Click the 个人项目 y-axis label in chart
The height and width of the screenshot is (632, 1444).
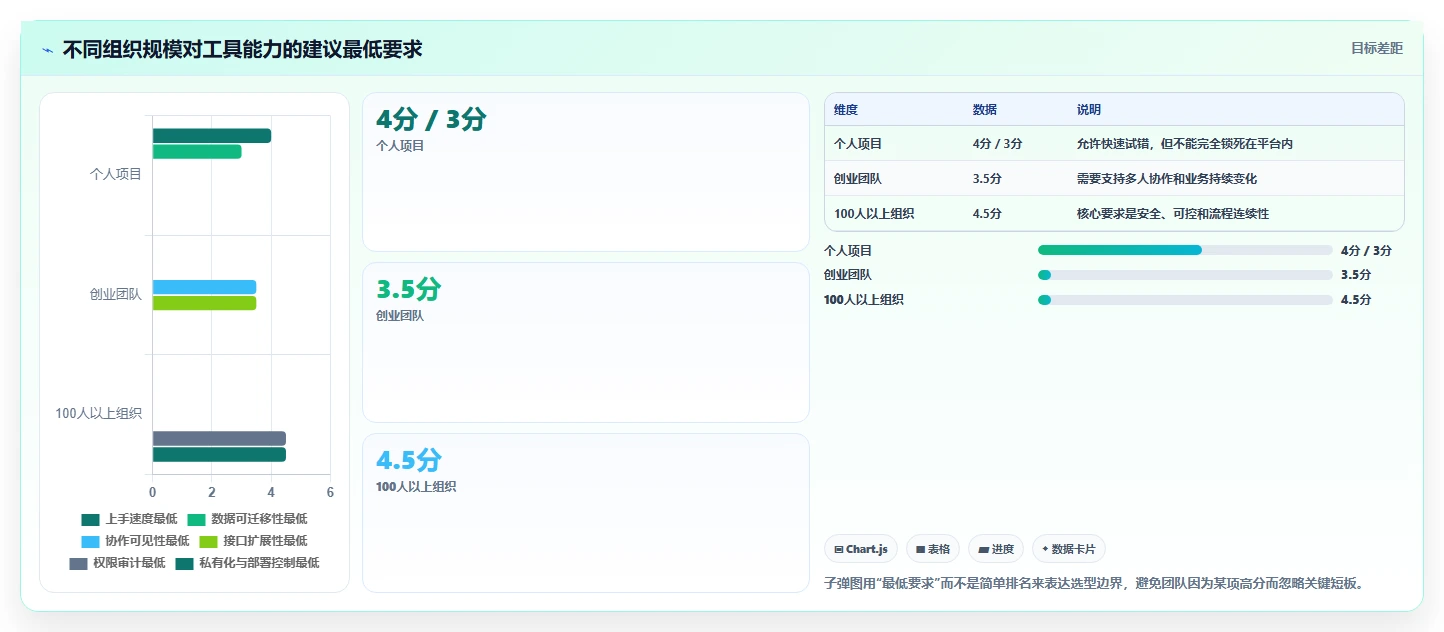point(115,174)
